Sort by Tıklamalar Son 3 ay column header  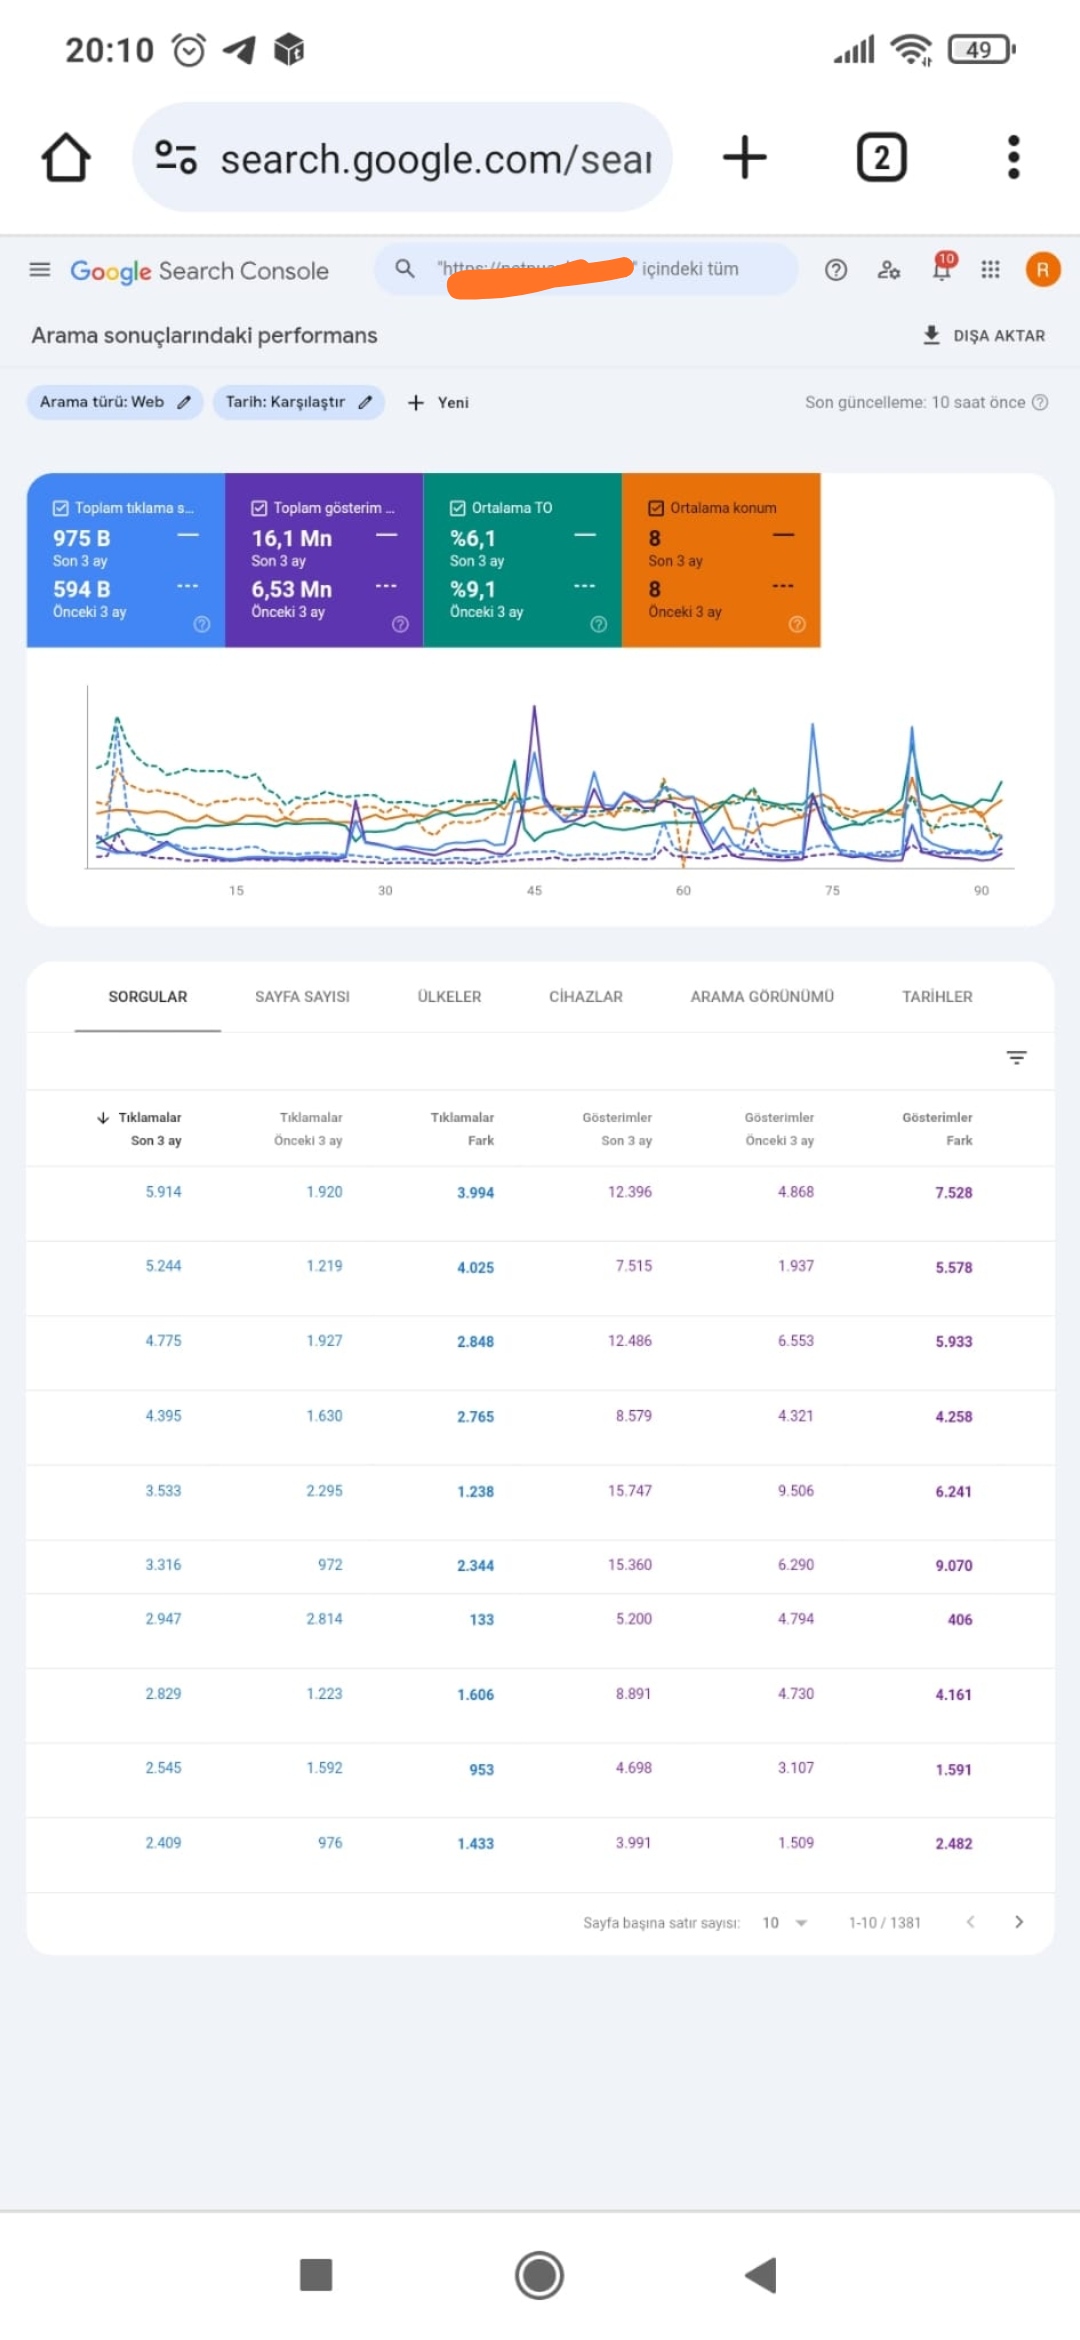[139, 1128]
